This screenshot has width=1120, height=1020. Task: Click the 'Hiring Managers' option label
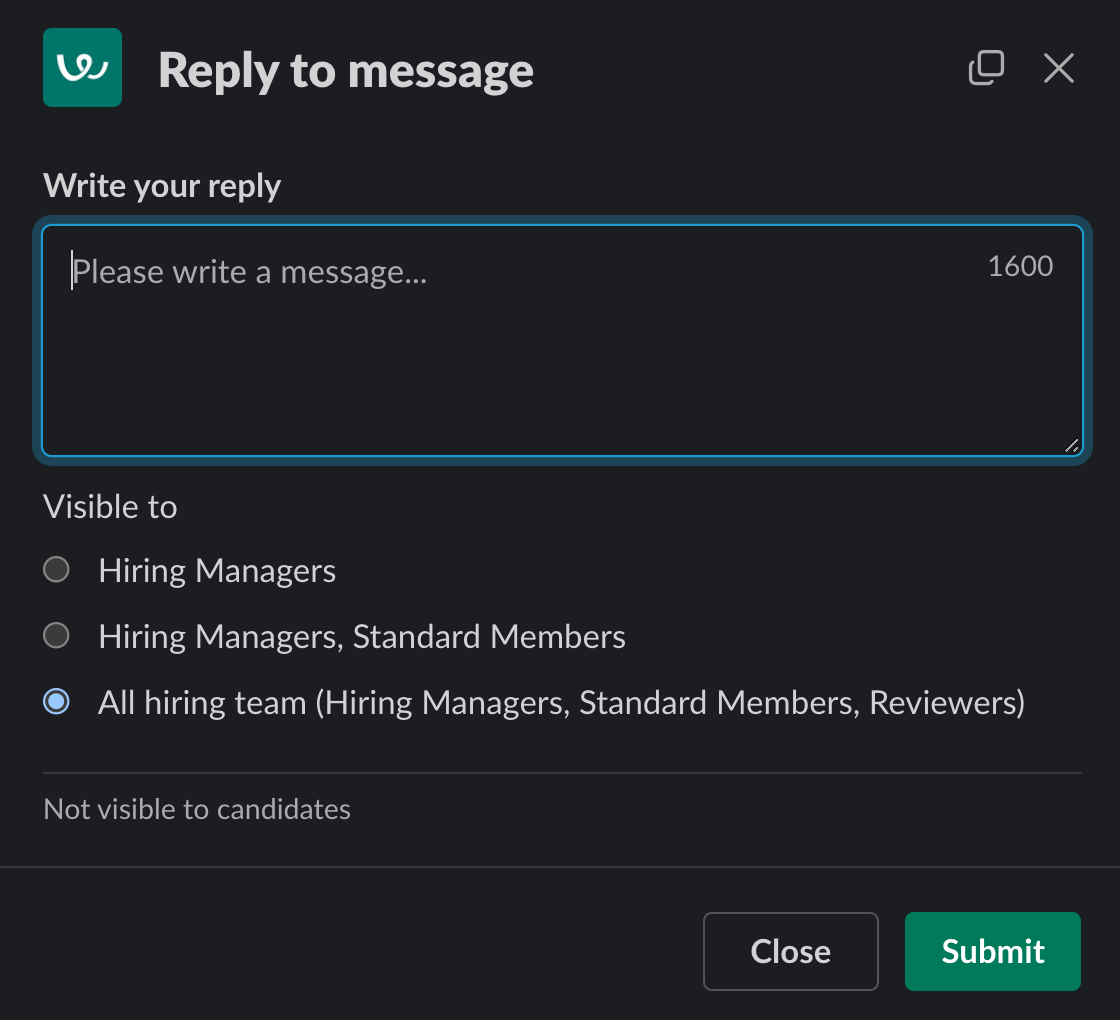(217, 571)
